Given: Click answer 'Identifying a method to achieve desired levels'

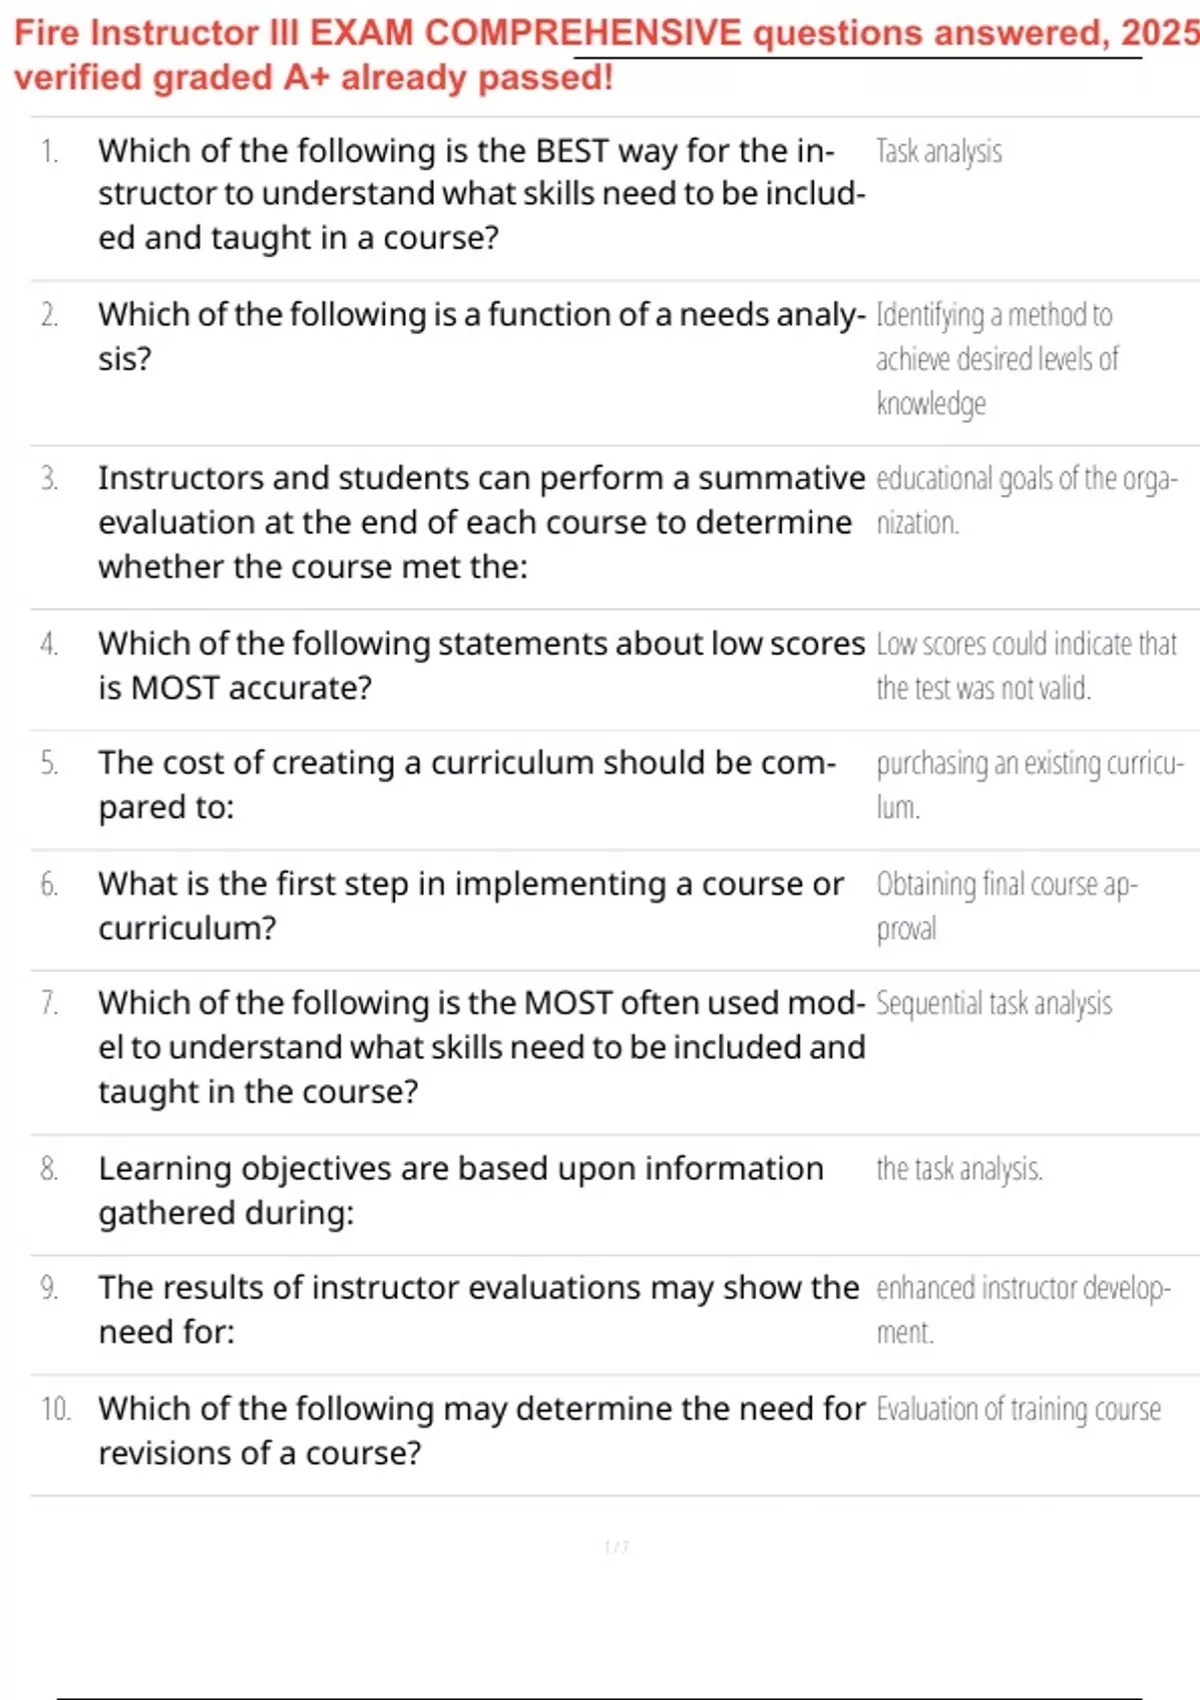Looking at the screenshot, I should pyautogui.click(x=997, y=358).
